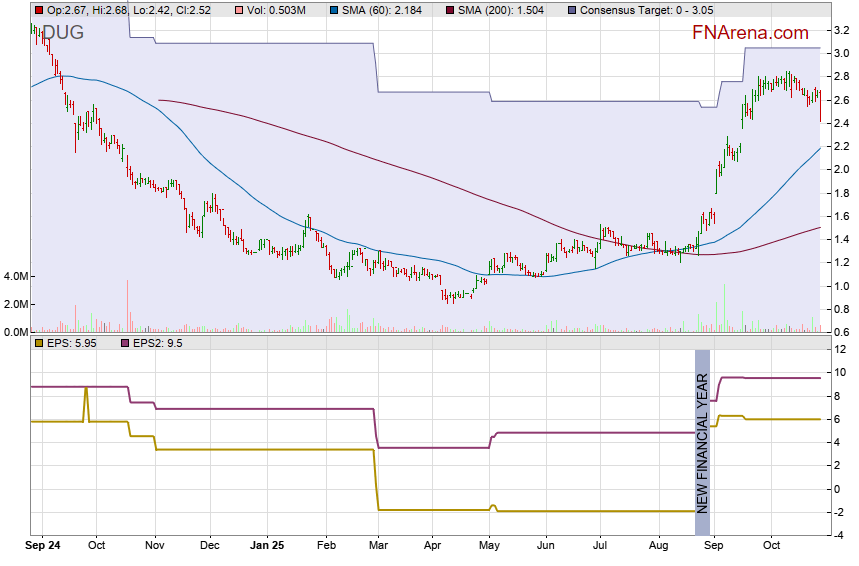The width and height of the screenshot is (859, 566).
Task: Select the Aug label on the time axis
Action: [656, 547]
